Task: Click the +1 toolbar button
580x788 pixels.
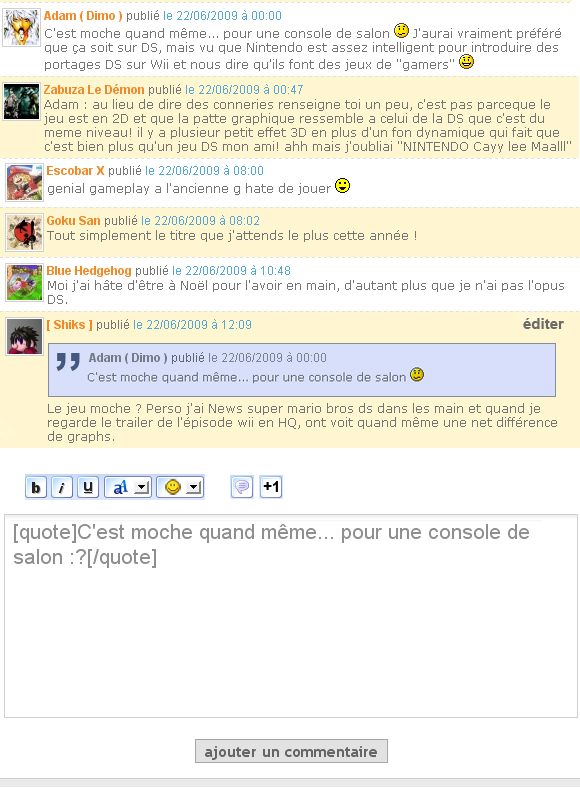Action: [271, 487]
